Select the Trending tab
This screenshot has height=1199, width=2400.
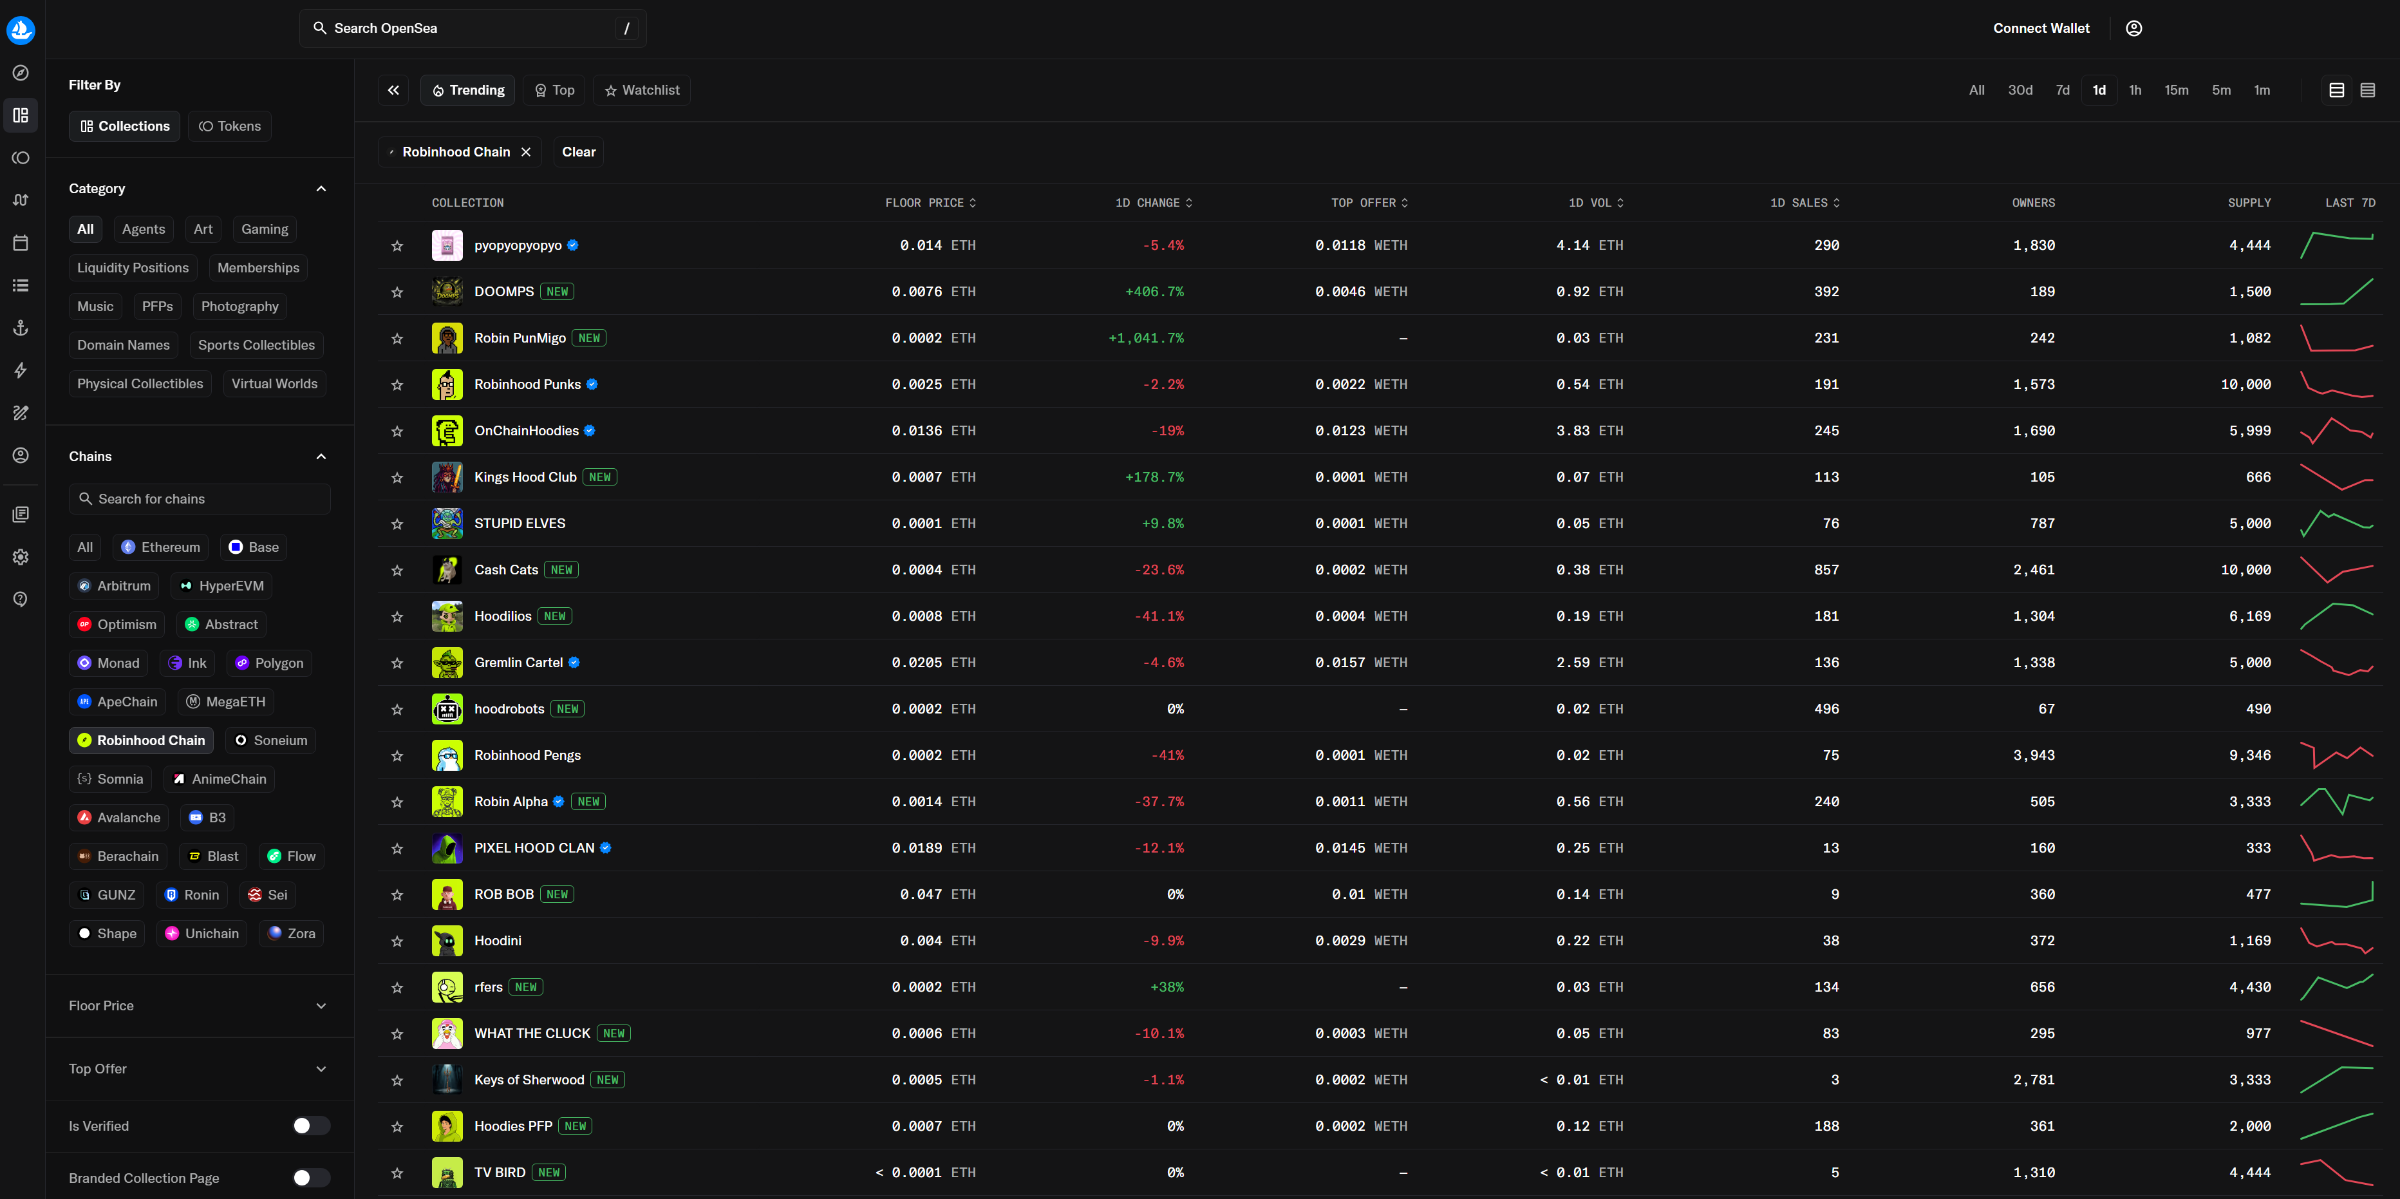[x=468, y=90]
